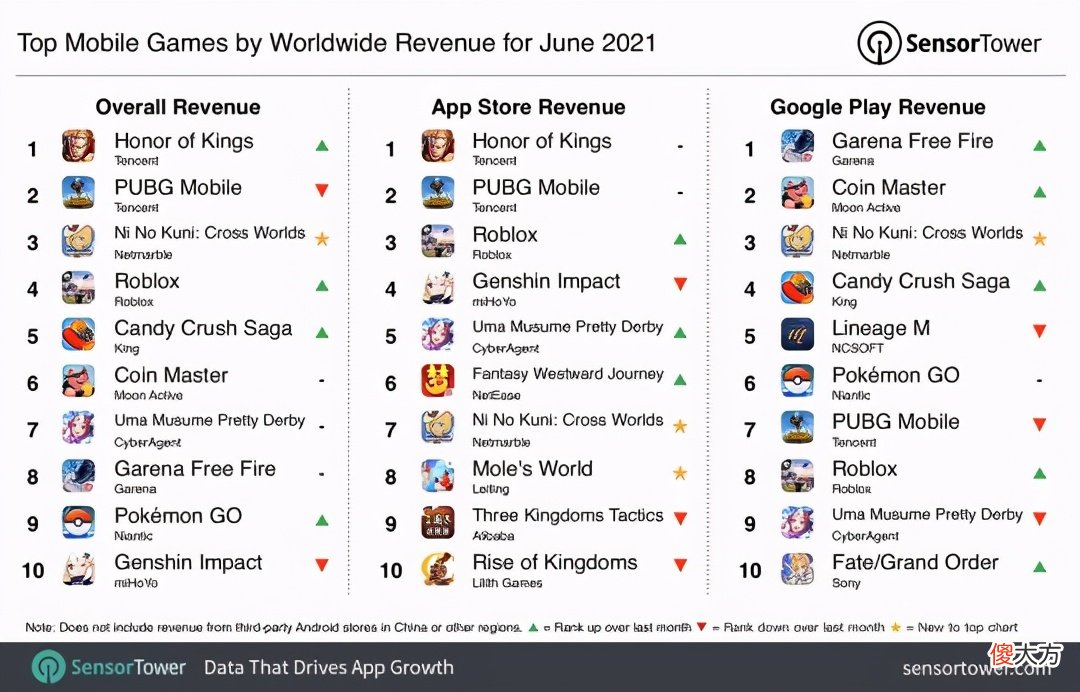This screenshot has width=1080, height=692.
Task: Click the sensortower.com link in the footer
Action: click(977, 668)
